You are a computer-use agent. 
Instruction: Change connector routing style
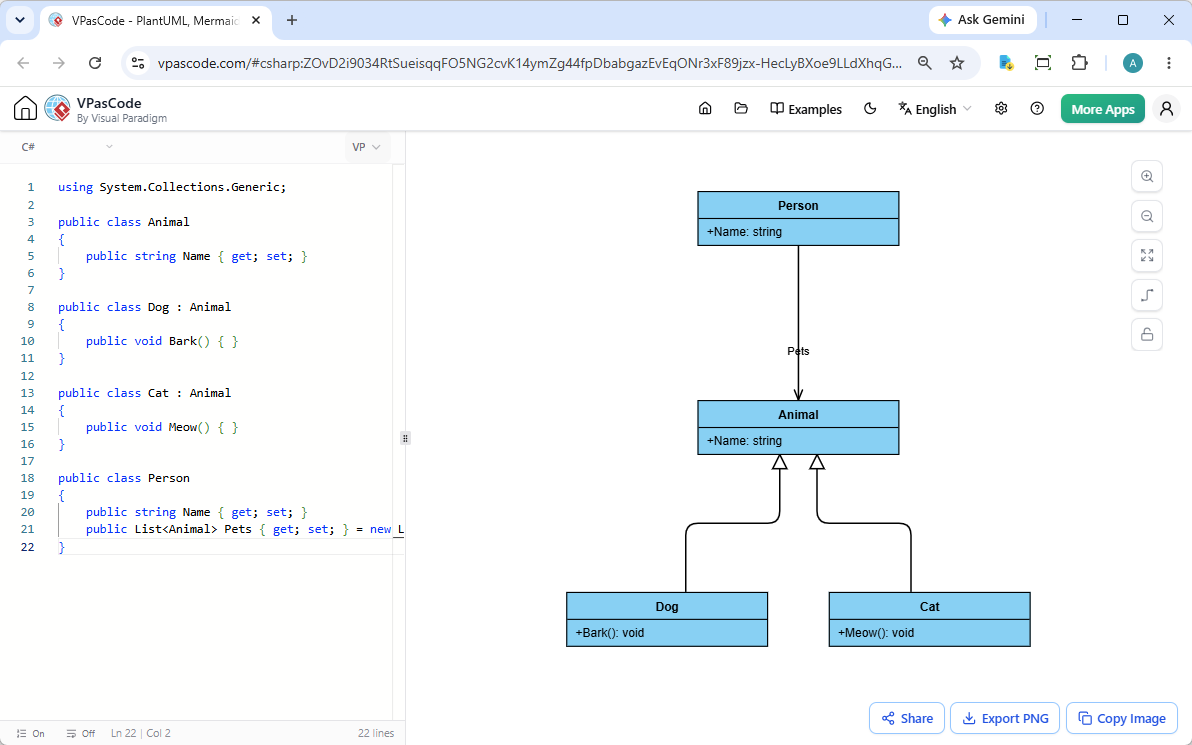pyautogui.click(x=1147, y=295)
